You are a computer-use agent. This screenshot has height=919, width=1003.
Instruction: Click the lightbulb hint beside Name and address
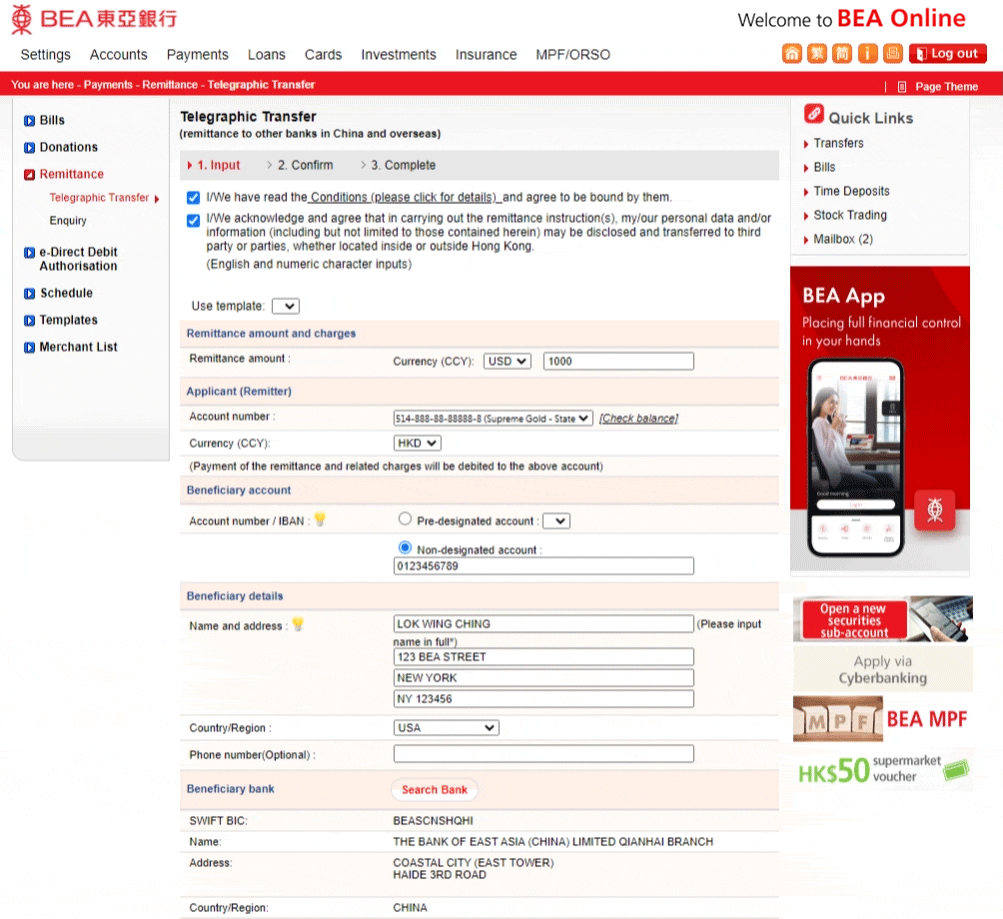297,624
